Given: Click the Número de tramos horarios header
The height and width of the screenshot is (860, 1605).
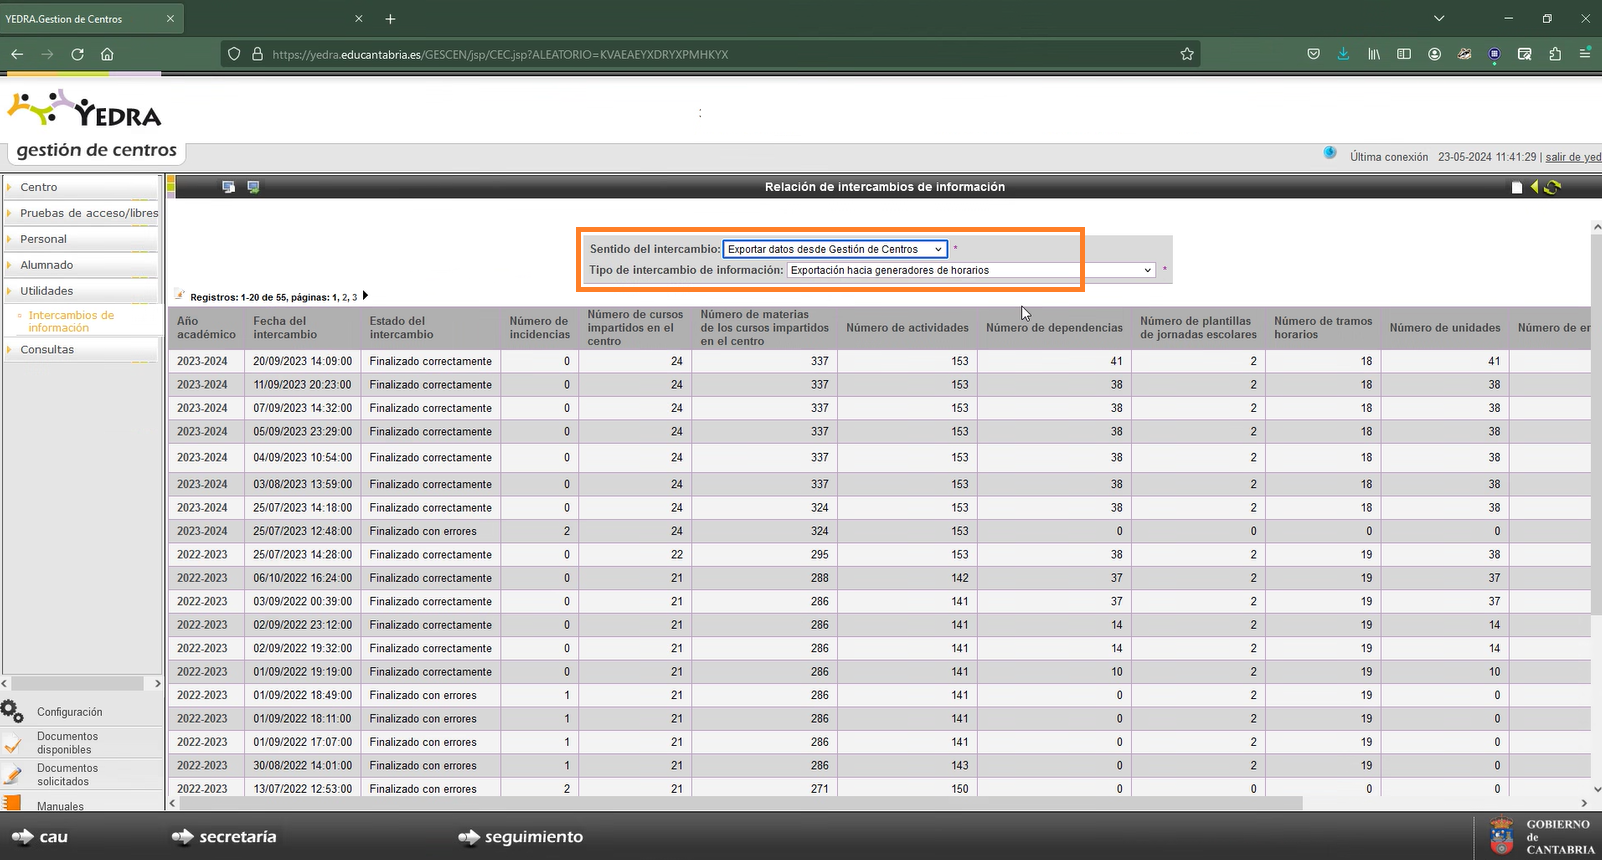Looking at the screenshot, I should pos(1323,328).
